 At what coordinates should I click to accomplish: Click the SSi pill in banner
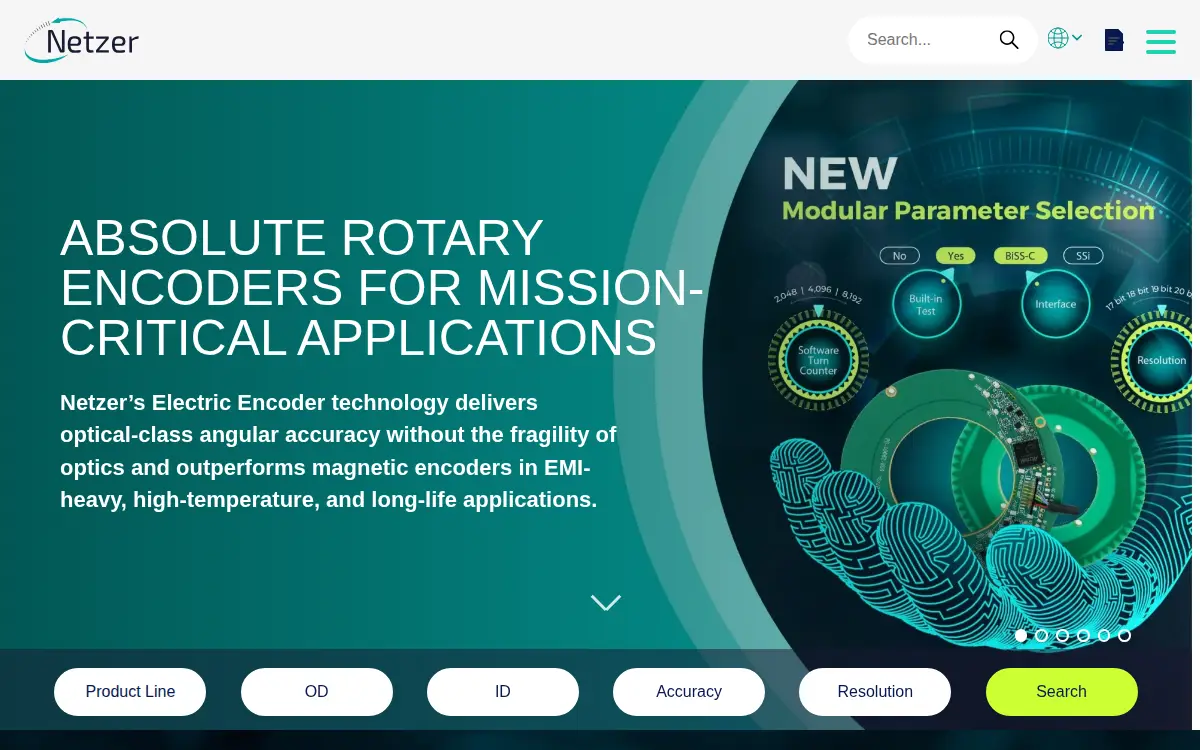click(1083, 256)
